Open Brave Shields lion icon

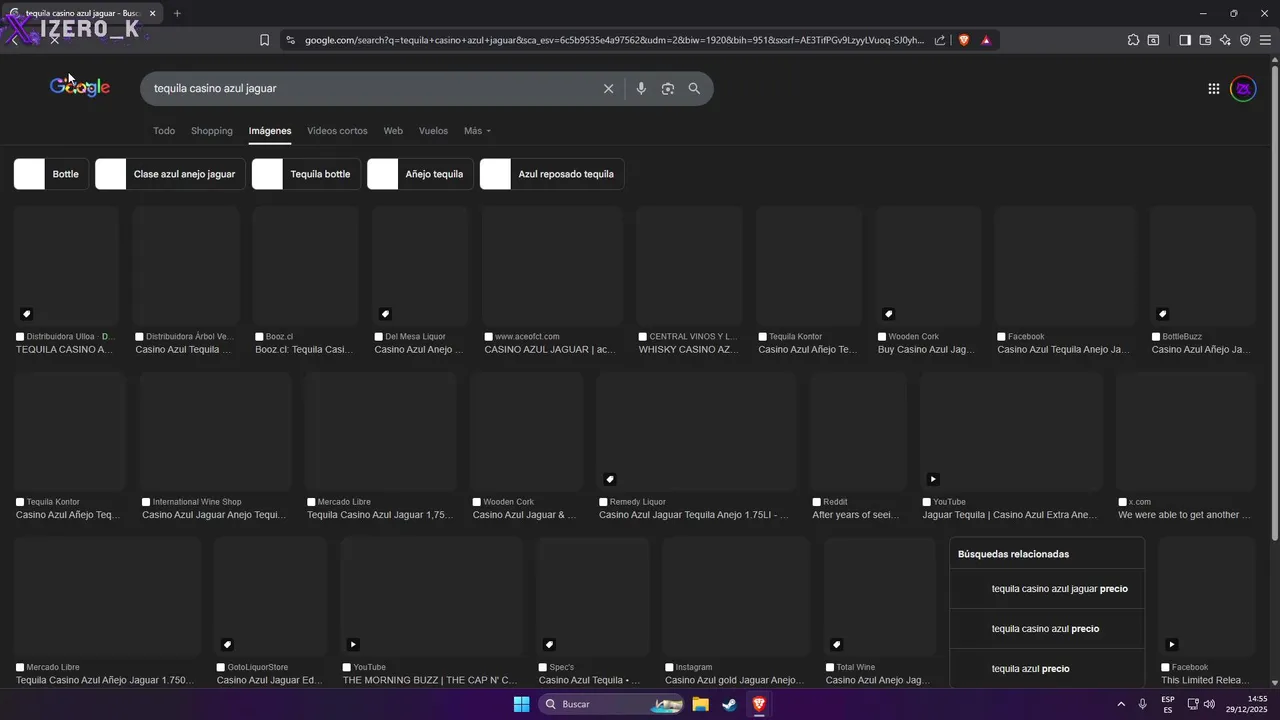click(964, 40)
